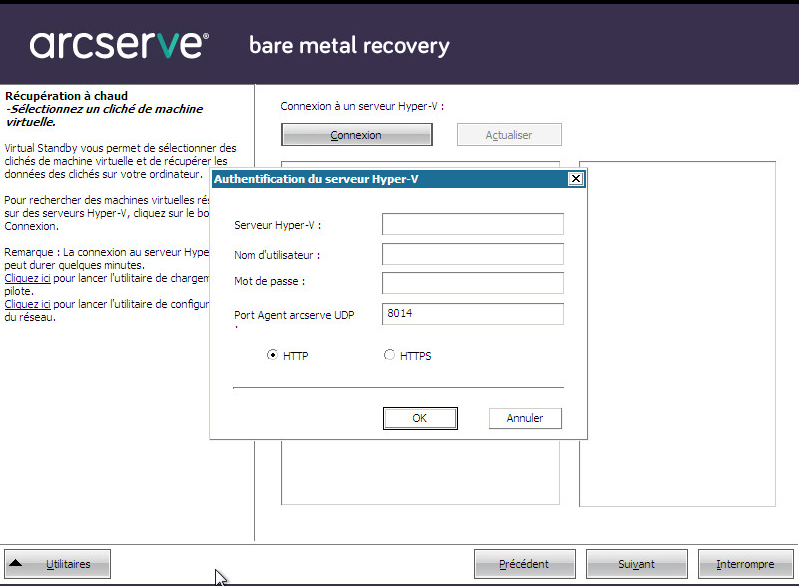The image size is (799, 586).
Task: Close the Hyper-V authentication dialog
Action: [575, 179]
